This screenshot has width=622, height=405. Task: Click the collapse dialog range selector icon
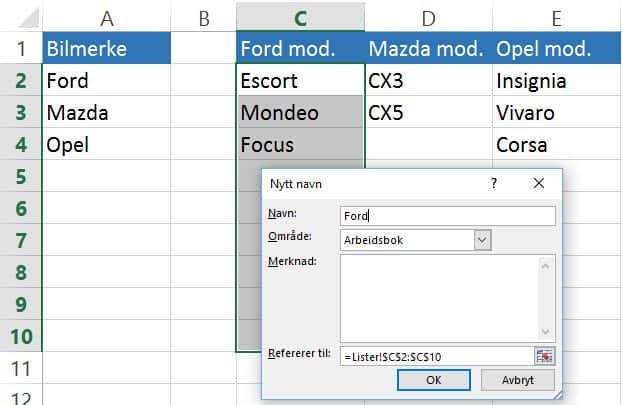pyautogui.click(x=544, y=356)
